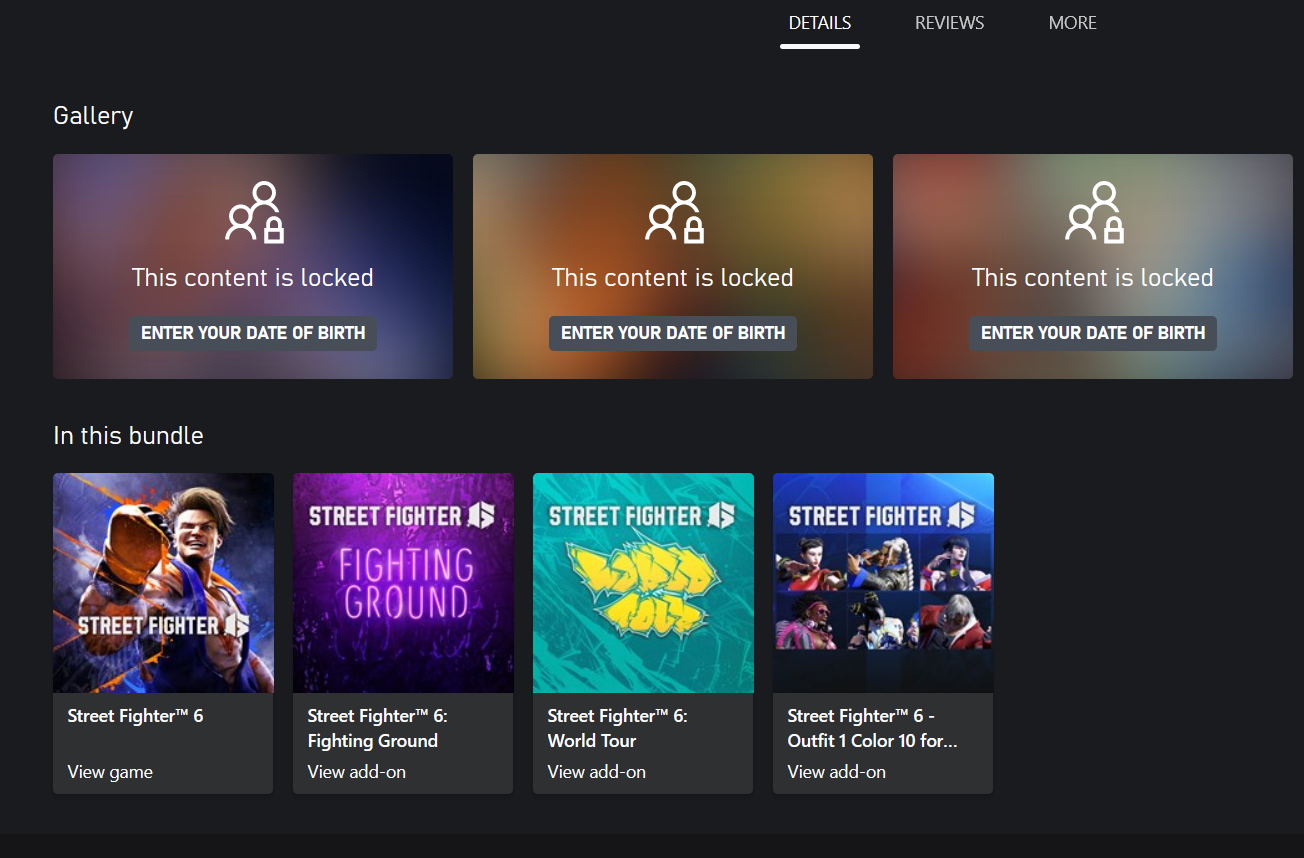
Task: Click Enter Your Date of Birth on middle gallery item
Action: (673, 333)
